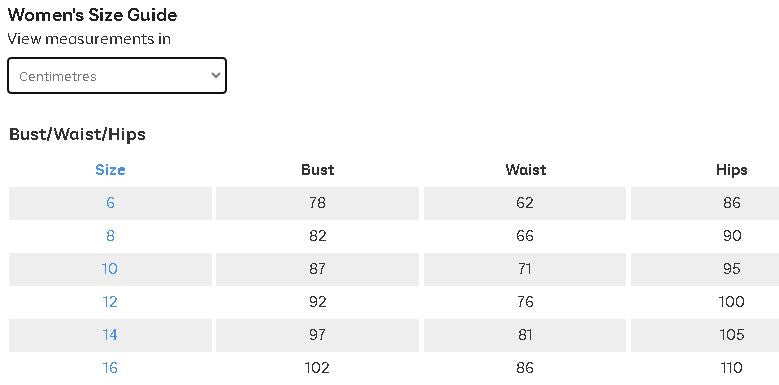Click the bust value 102 cell
Screen dimensions: 779x385
click(317, 368)
